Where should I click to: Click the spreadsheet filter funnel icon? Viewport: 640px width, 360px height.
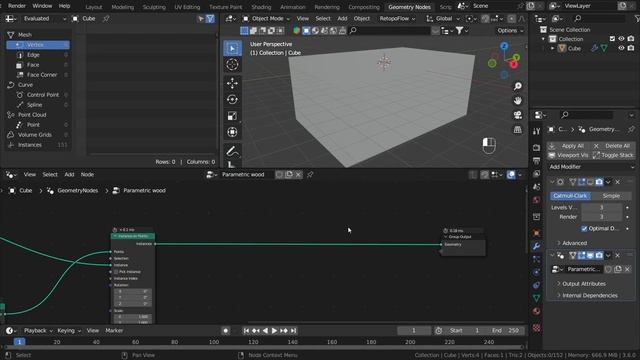tap(210, 19)
